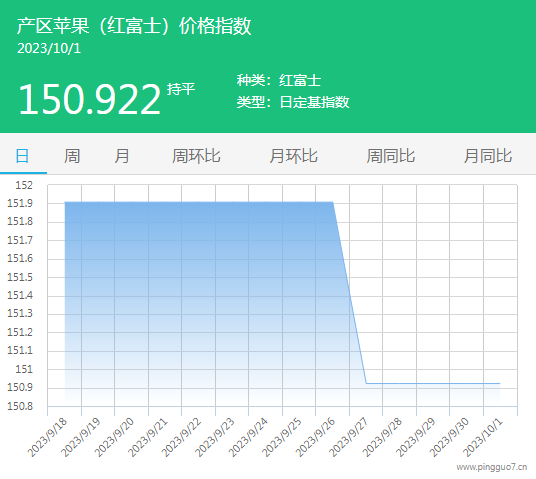Screen dimensions: 536x479
Task: Click the chart title 产区苹果价格指数
Action: (134, 25)
